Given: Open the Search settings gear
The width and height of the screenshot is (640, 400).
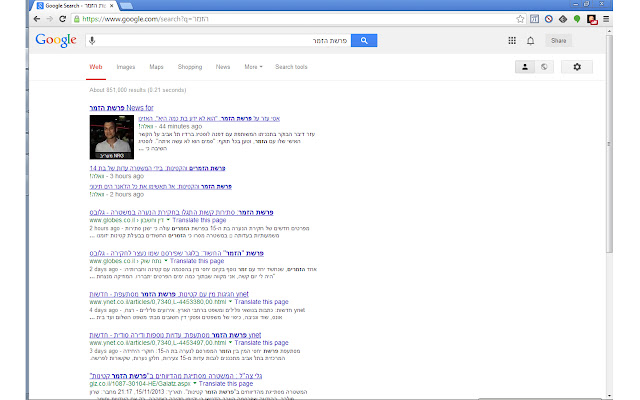Looking at the screenshot, I should click(x=577, y=67).
